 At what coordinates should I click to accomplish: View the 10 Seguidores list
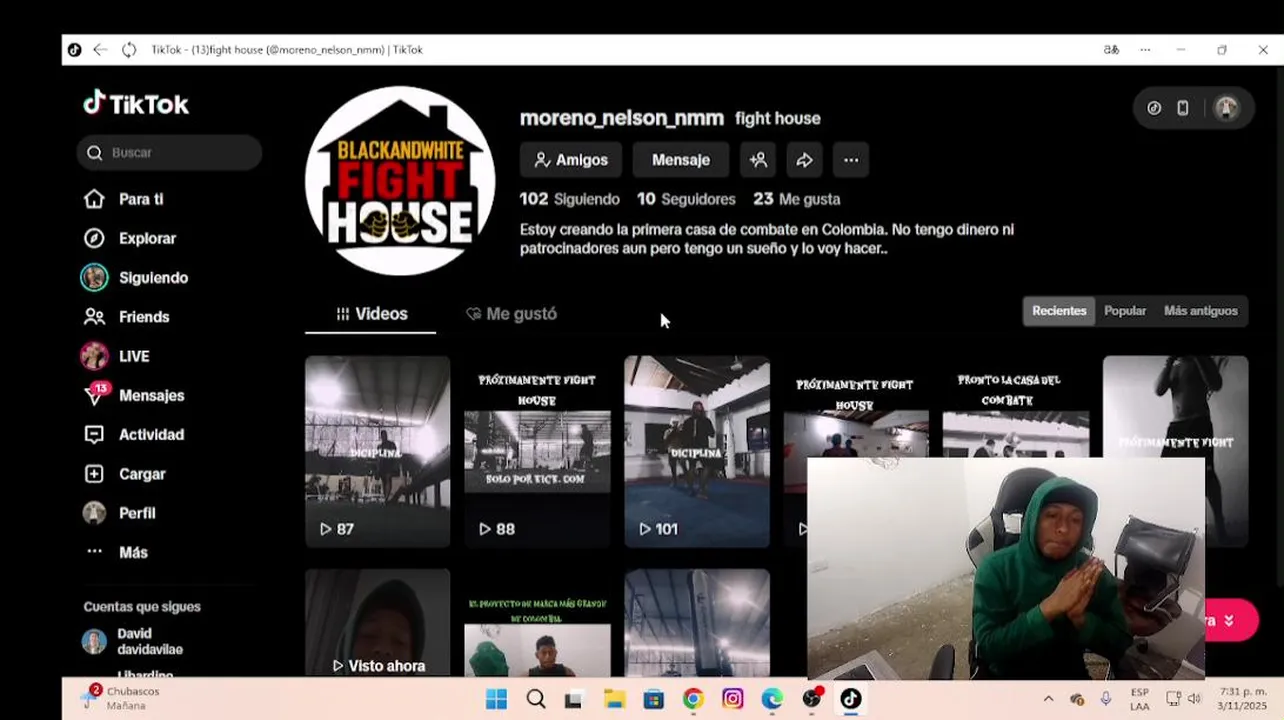pyautogui.click(x=686, y=199)
